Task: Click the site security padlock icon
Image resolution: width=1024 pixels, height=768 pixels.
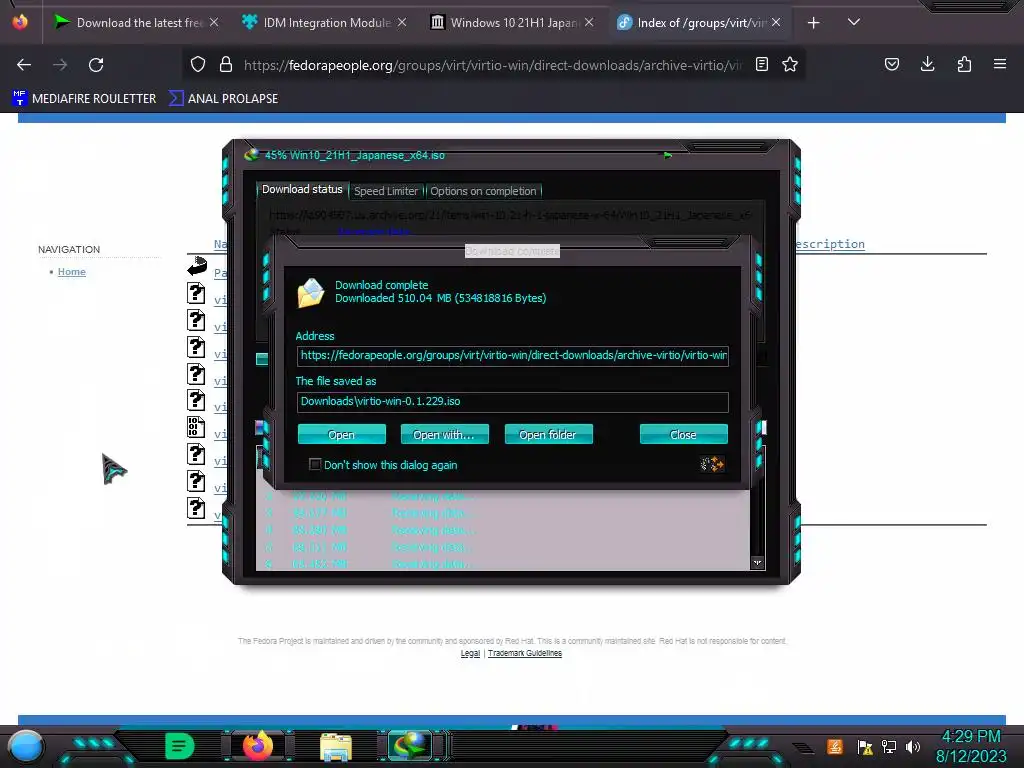Action: (226, 64)
